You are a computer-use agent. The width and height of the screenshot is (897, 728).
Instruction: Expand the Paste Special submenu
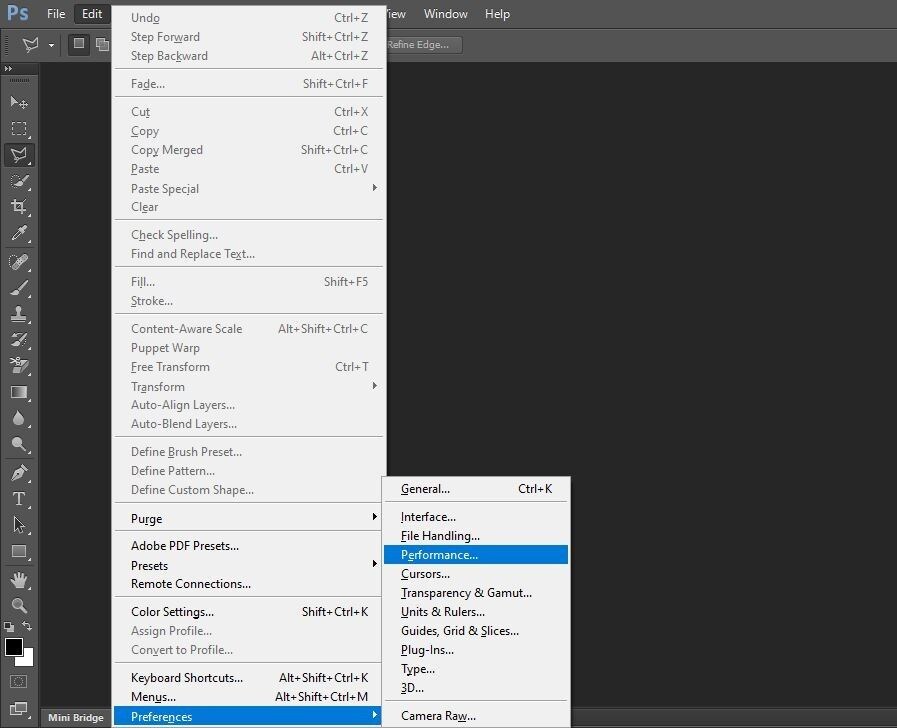pyautogui.click(x=248, y=188)
